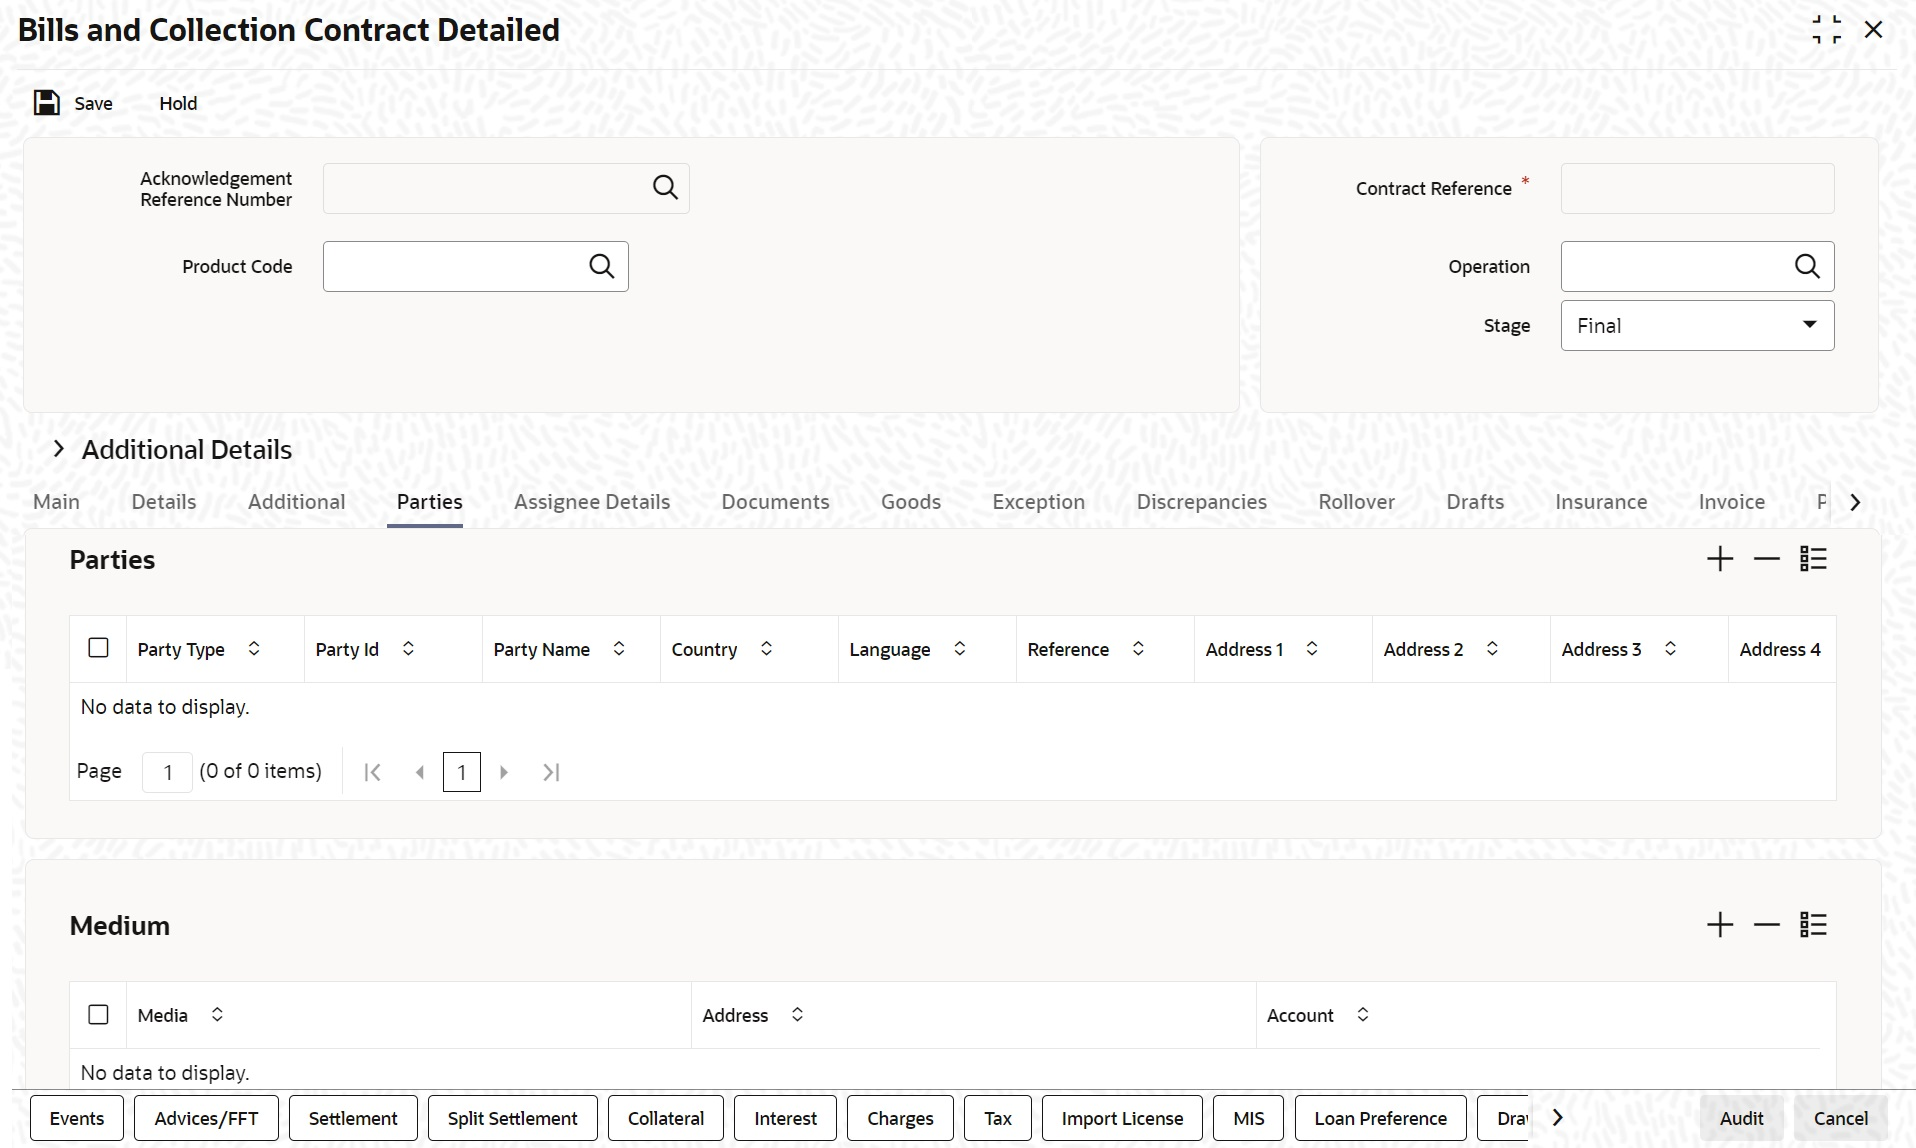Screen dimensions: 1916x1148
Task: Sort Medium table by Account column
Action: point(1363,1015)
